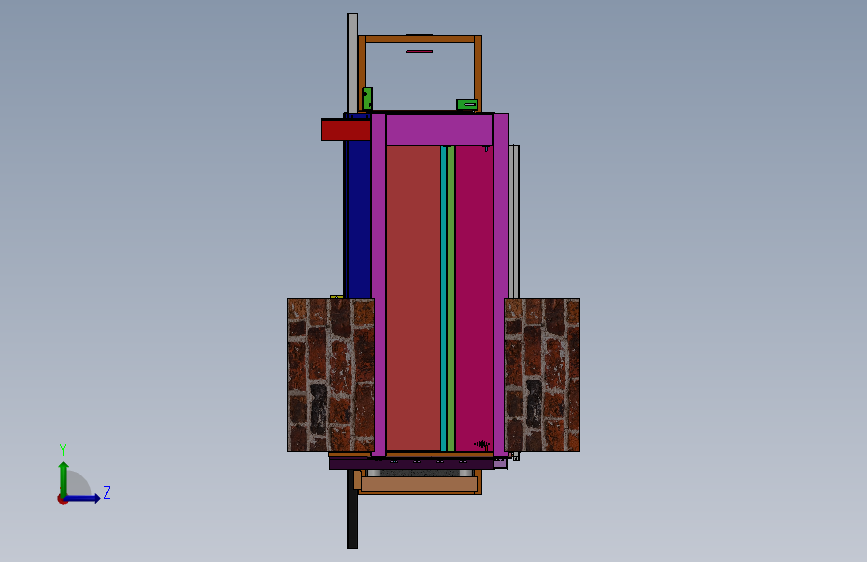Select the small red slot inside the top frame
This screenshot has width=867, height=562.
[420, 51]
